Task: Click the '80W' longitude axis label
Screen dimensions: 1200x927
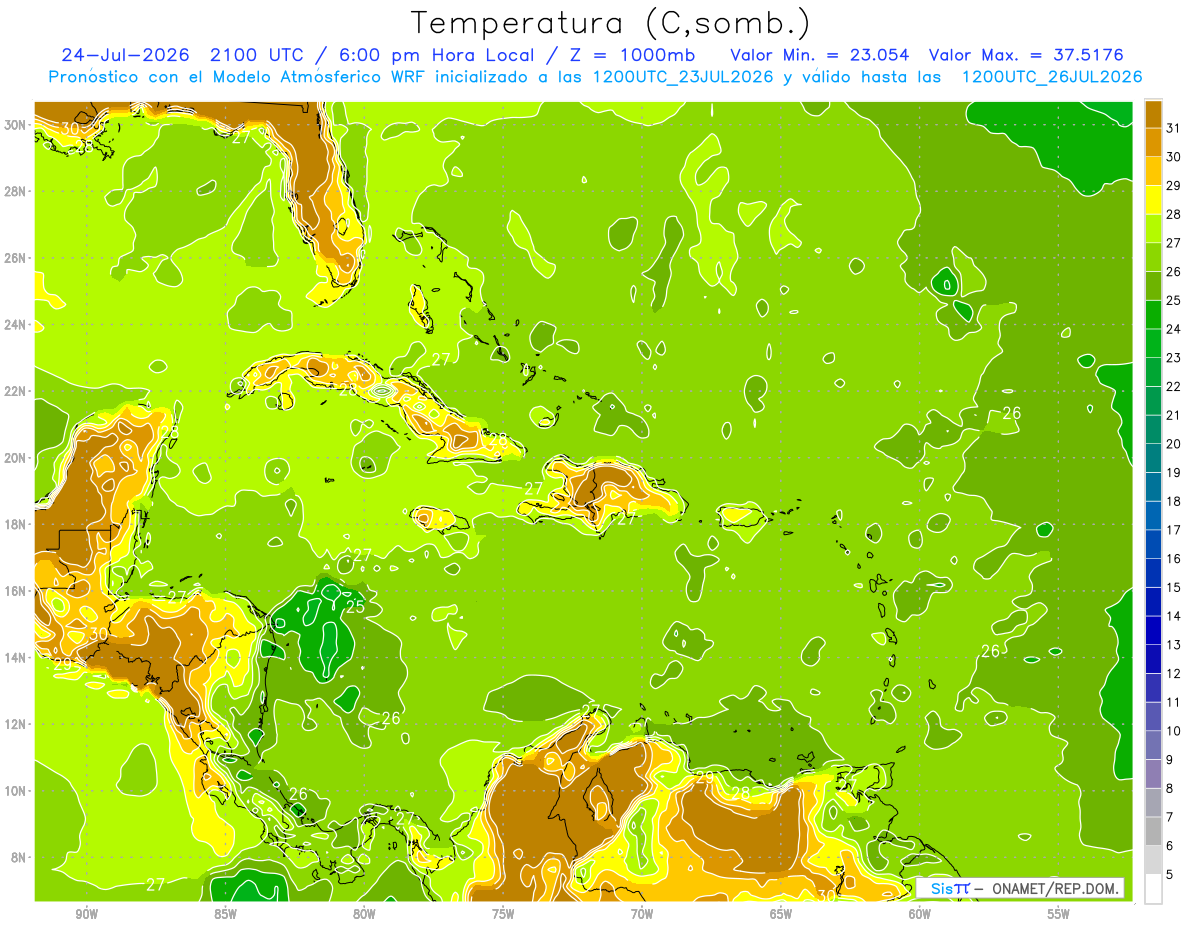Action: 364,914
